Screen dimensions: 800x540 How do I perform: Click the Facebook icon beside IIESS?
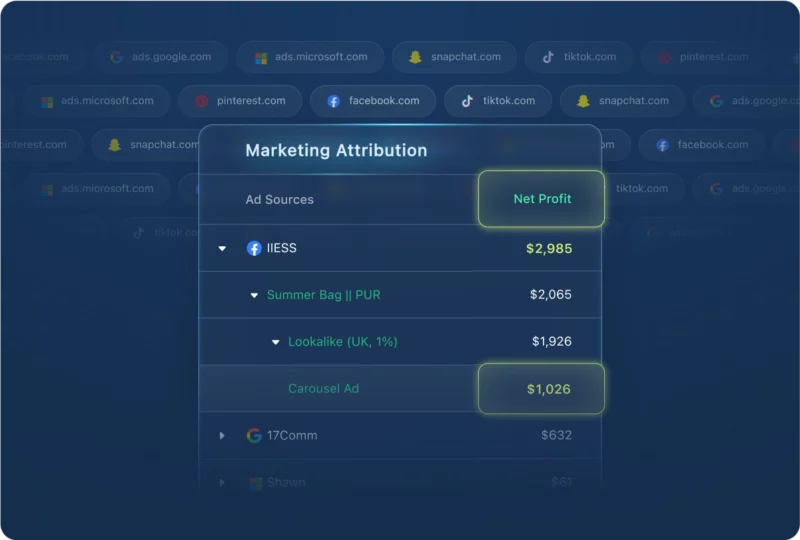click(x=254, y=248)
